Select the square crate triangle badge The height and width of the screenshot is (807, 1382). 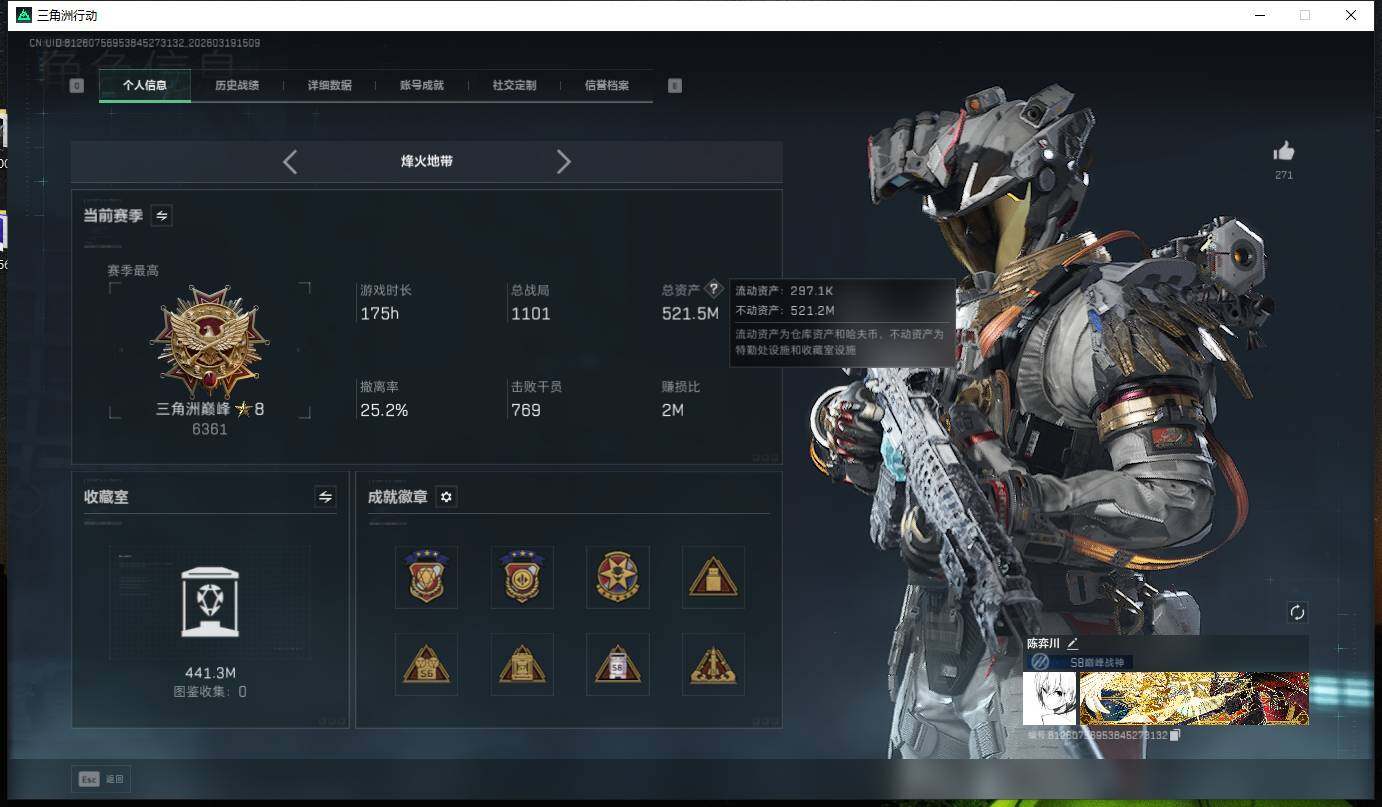tap(522, 664)
